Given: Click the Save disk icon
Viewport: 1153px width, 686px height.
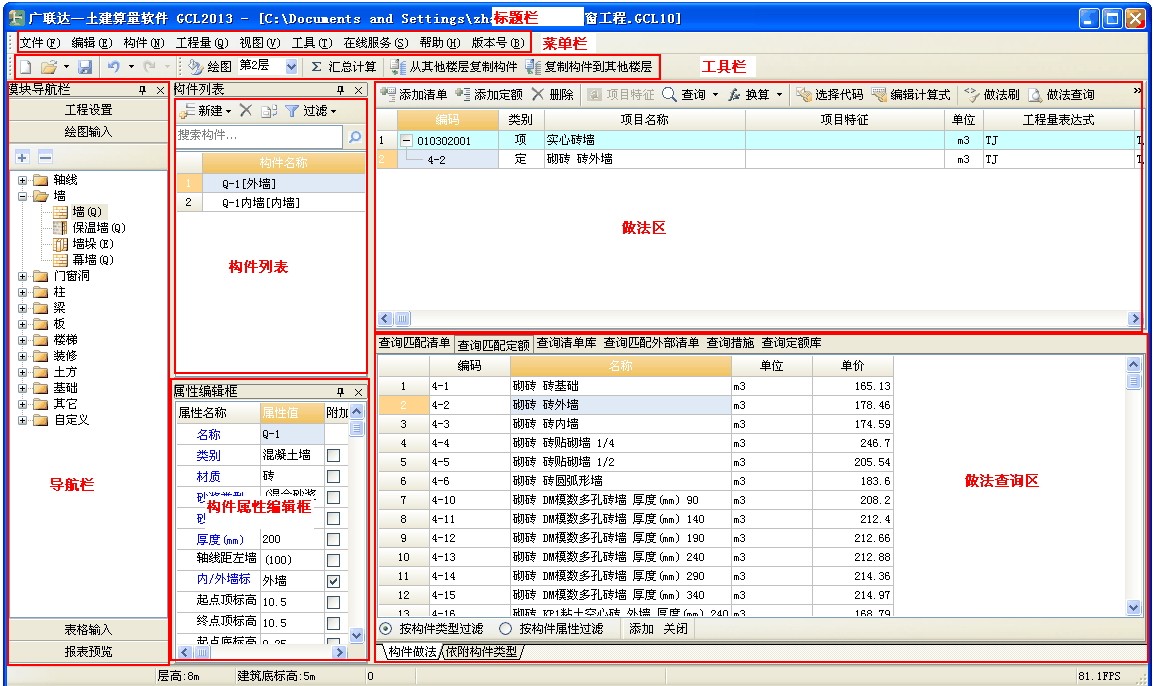Looking at the screenshot, I should pos(85,67).
